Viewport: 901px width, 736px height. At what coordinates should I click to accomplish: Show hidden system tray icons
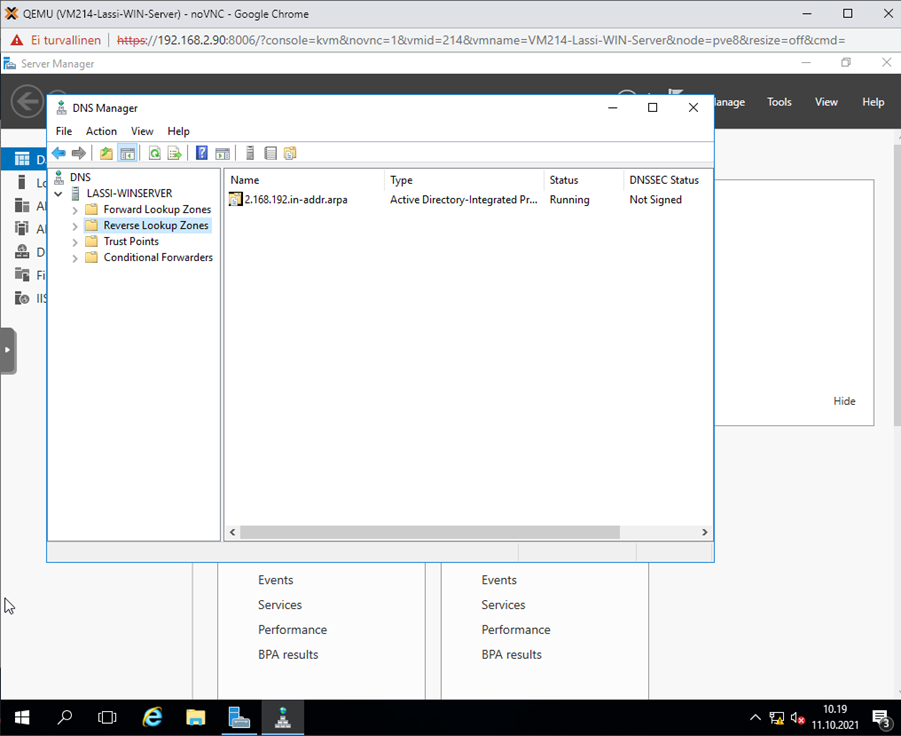(x=756, y=718)
